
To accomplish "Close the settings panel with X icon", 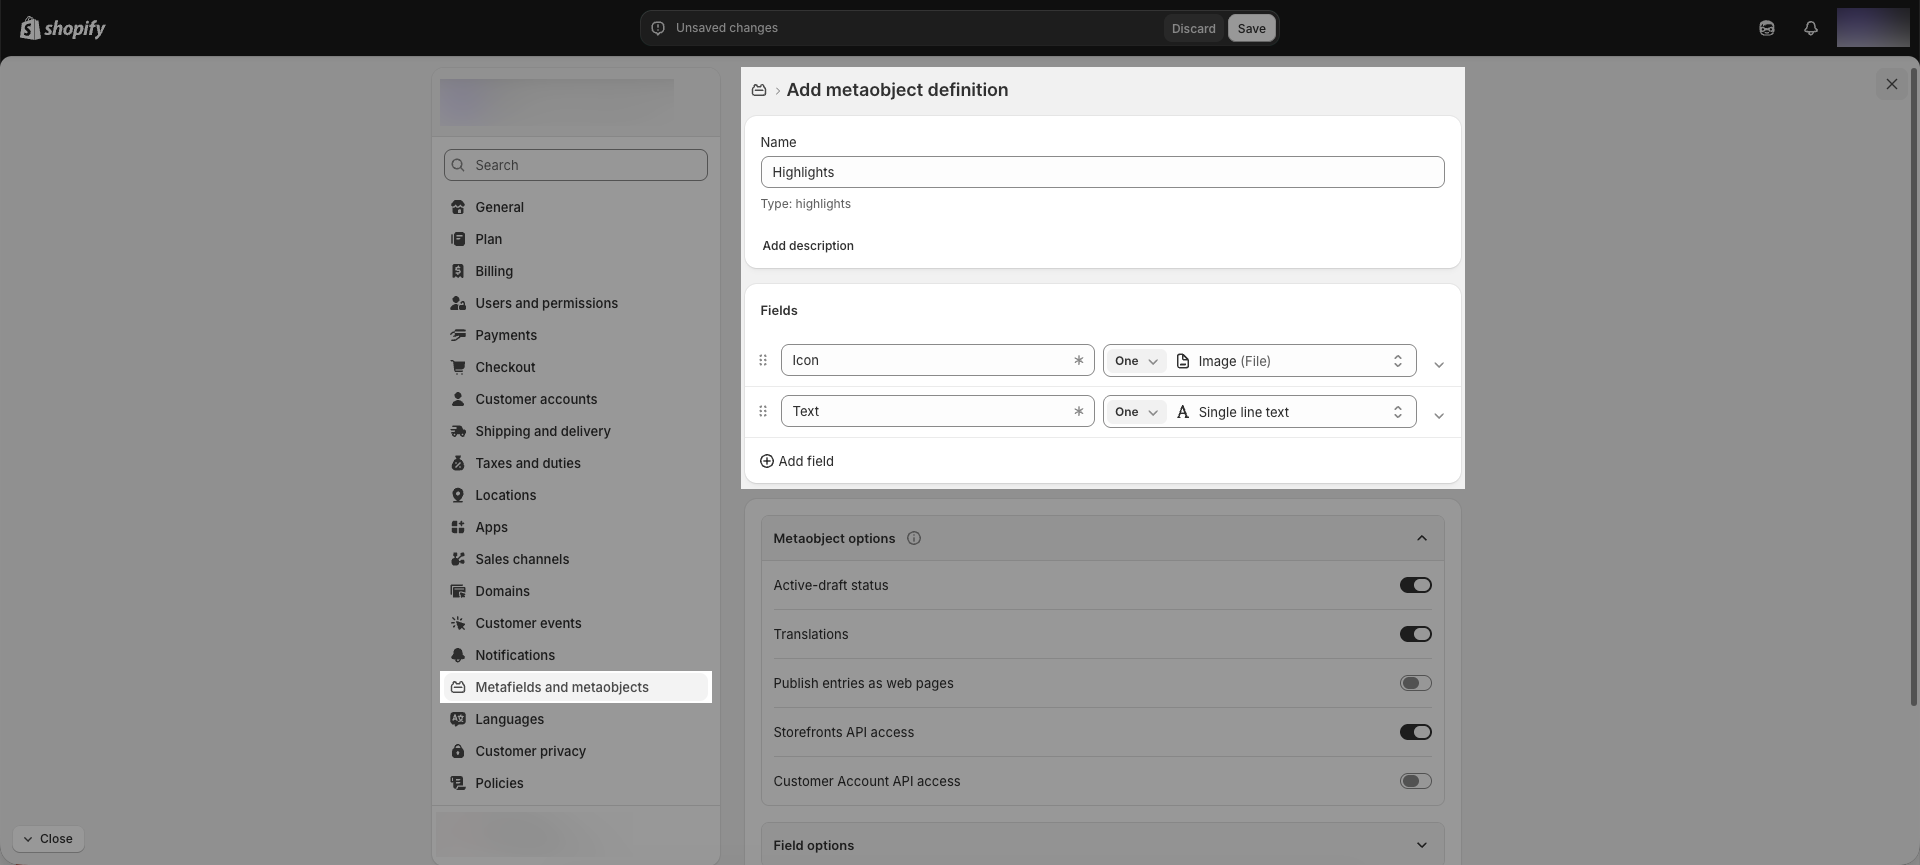I will click(x=1891, y=84).
